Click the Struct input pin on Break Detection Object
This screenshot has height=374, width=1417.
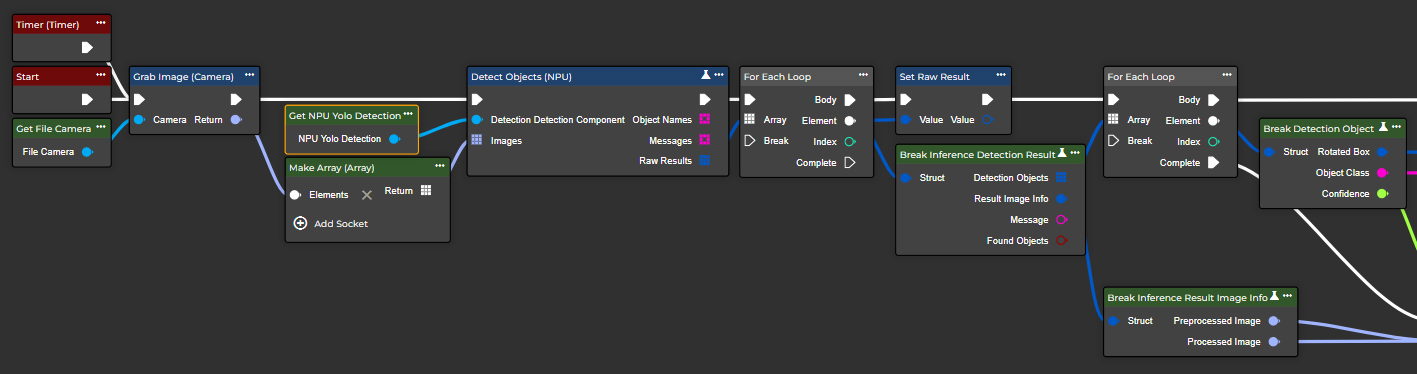1270,152
